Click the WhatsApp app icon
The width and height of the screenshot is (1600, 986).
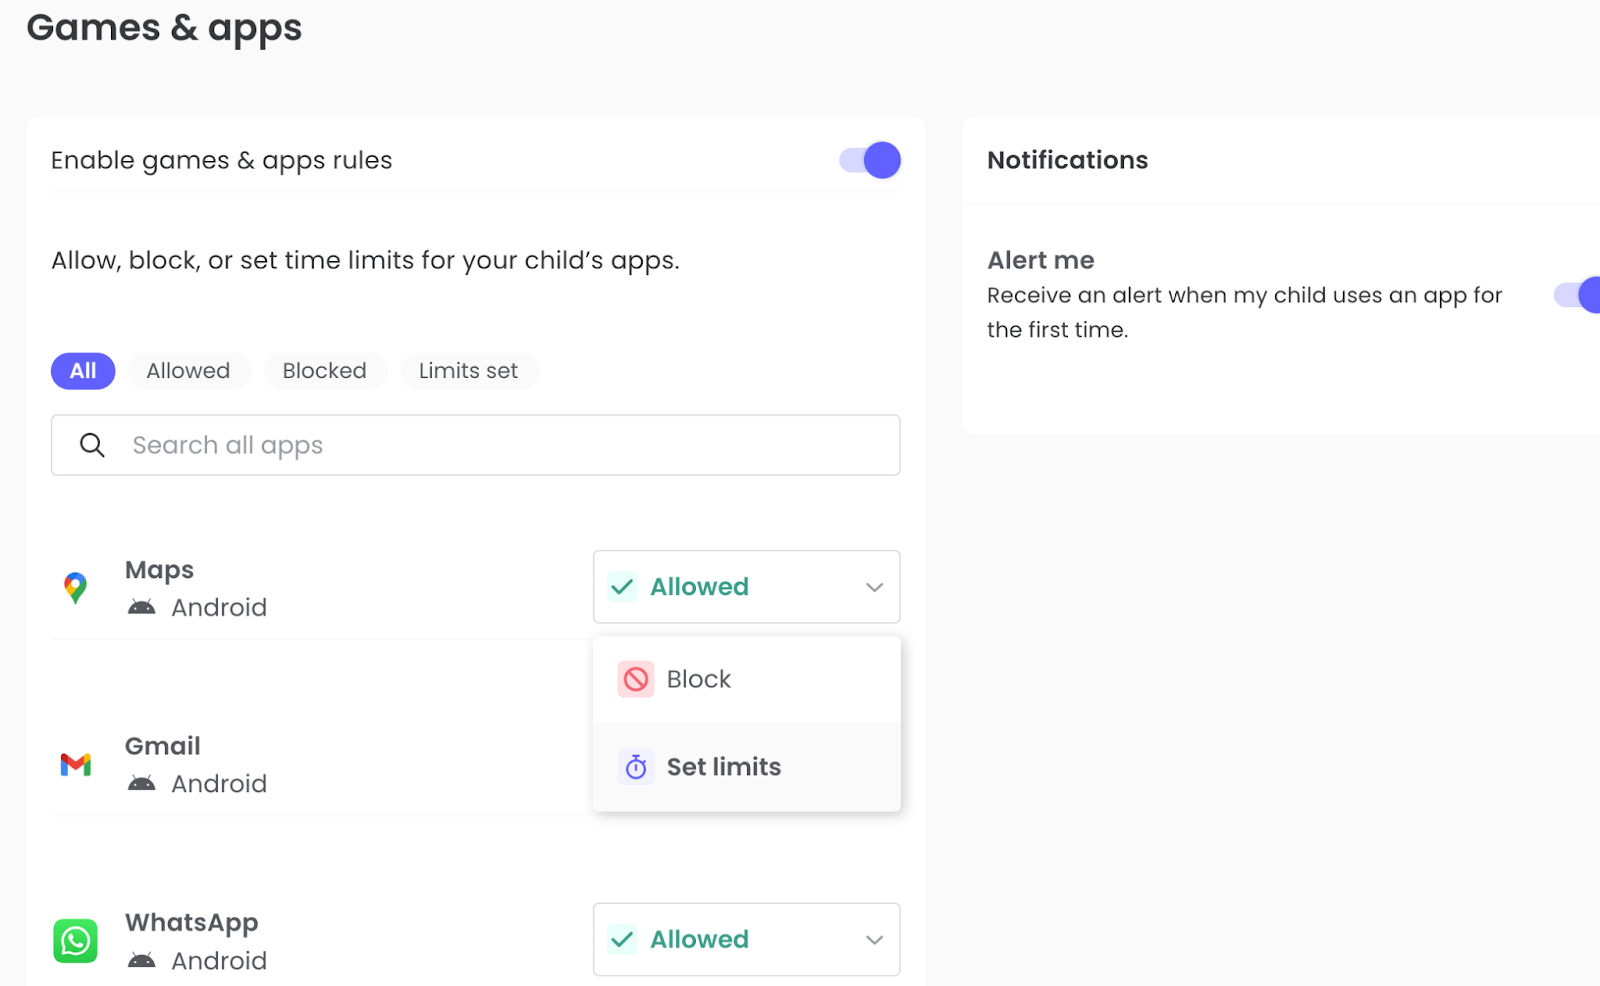coord(75,941)
